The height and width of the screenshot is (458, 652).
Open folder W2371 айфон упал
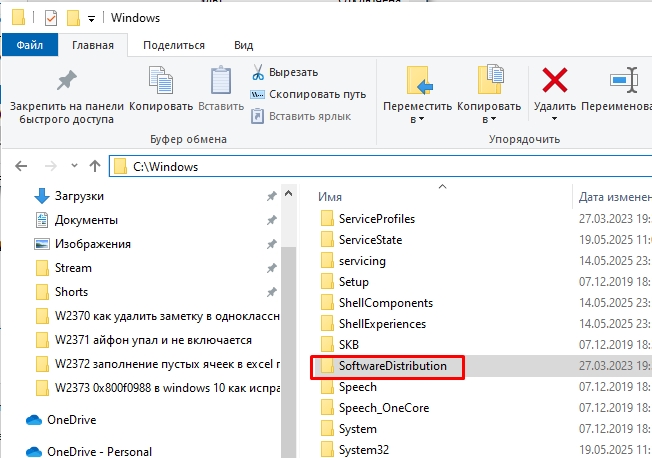coord(143,340)
